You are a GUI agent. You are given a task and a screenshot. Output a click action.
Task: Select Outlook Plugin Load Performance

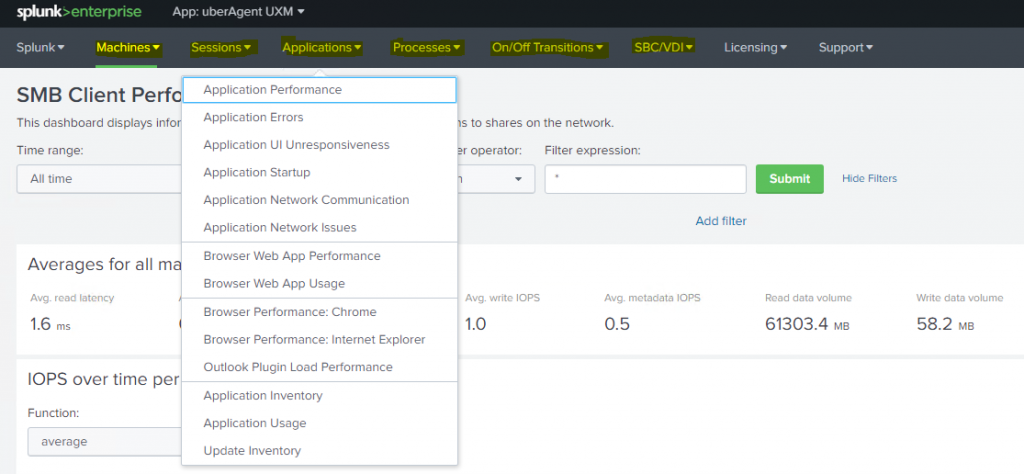point(319,367)
